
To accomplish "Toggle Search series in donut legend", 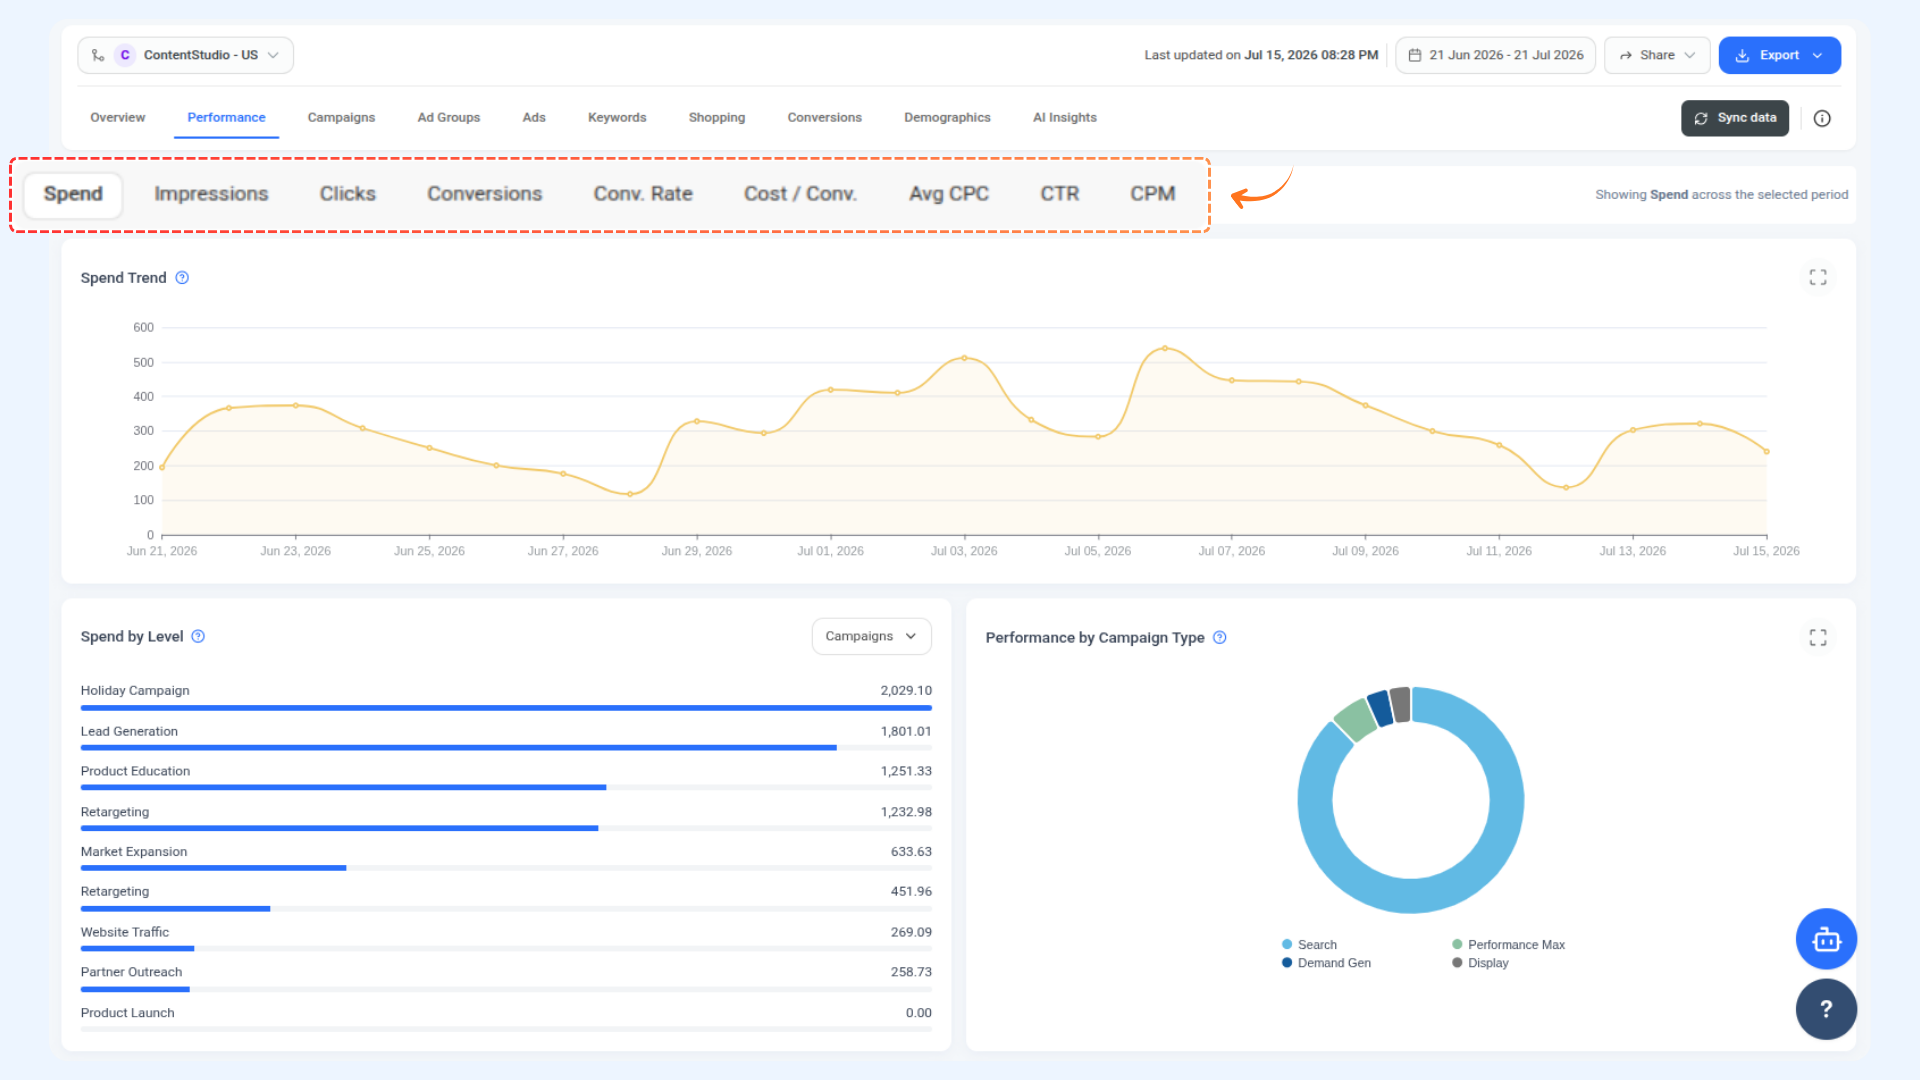I will pos(1309,944).
